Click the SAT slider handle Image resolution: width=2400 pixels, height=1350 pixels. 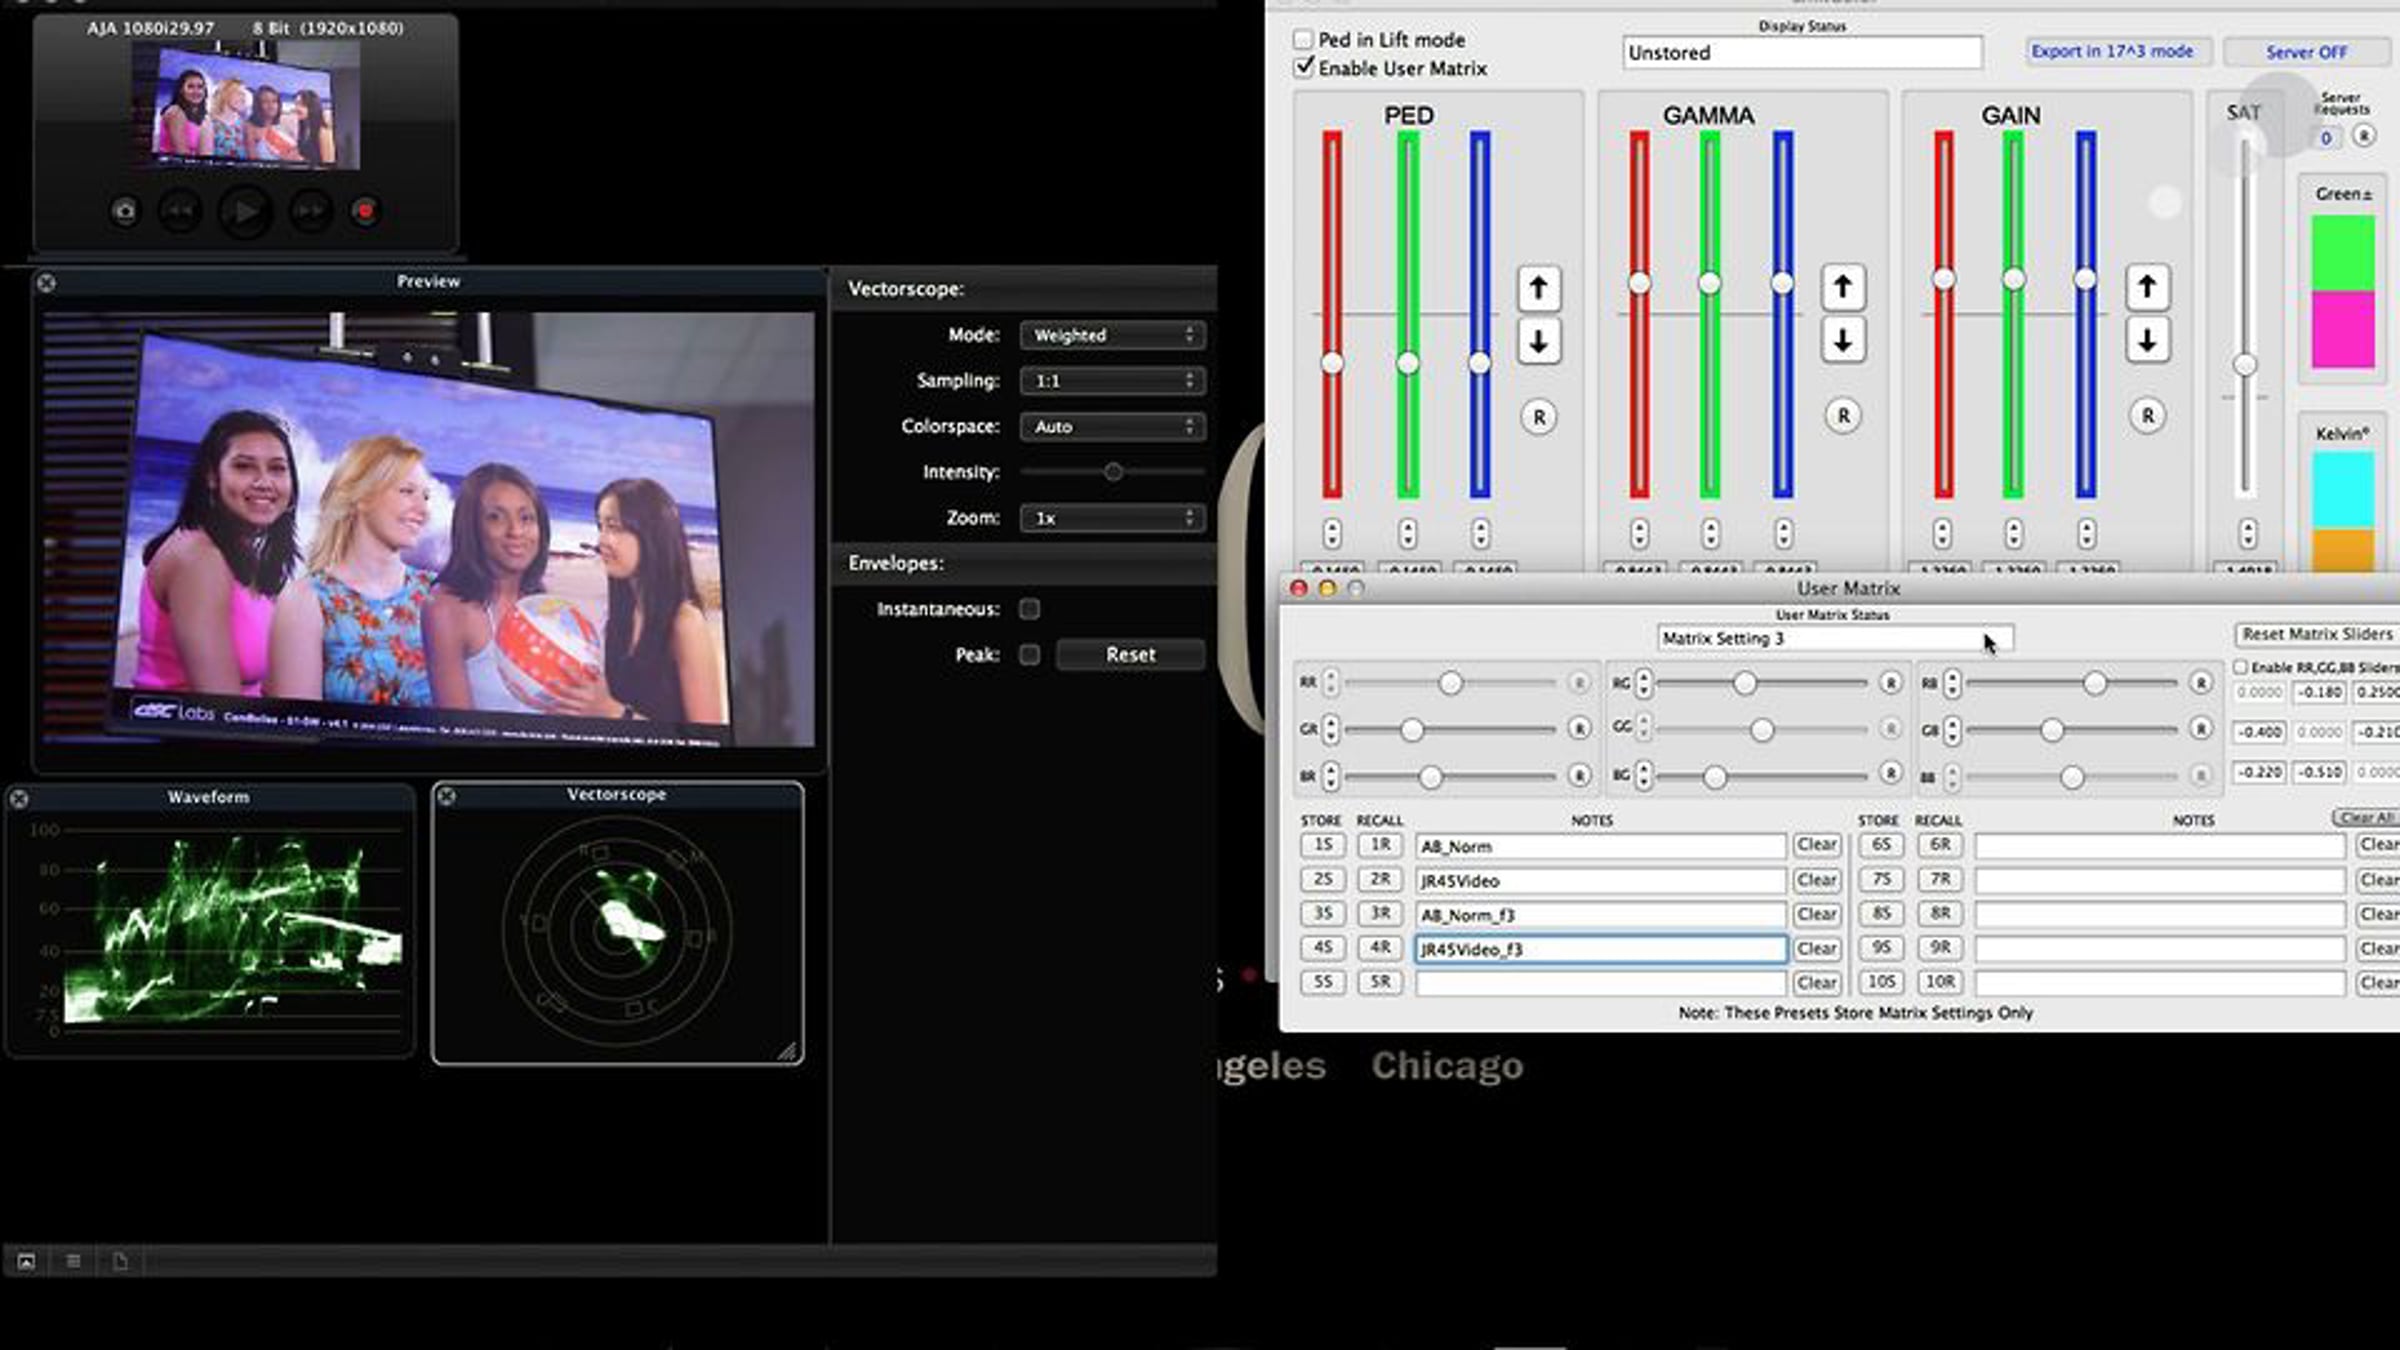[2245, 365]
